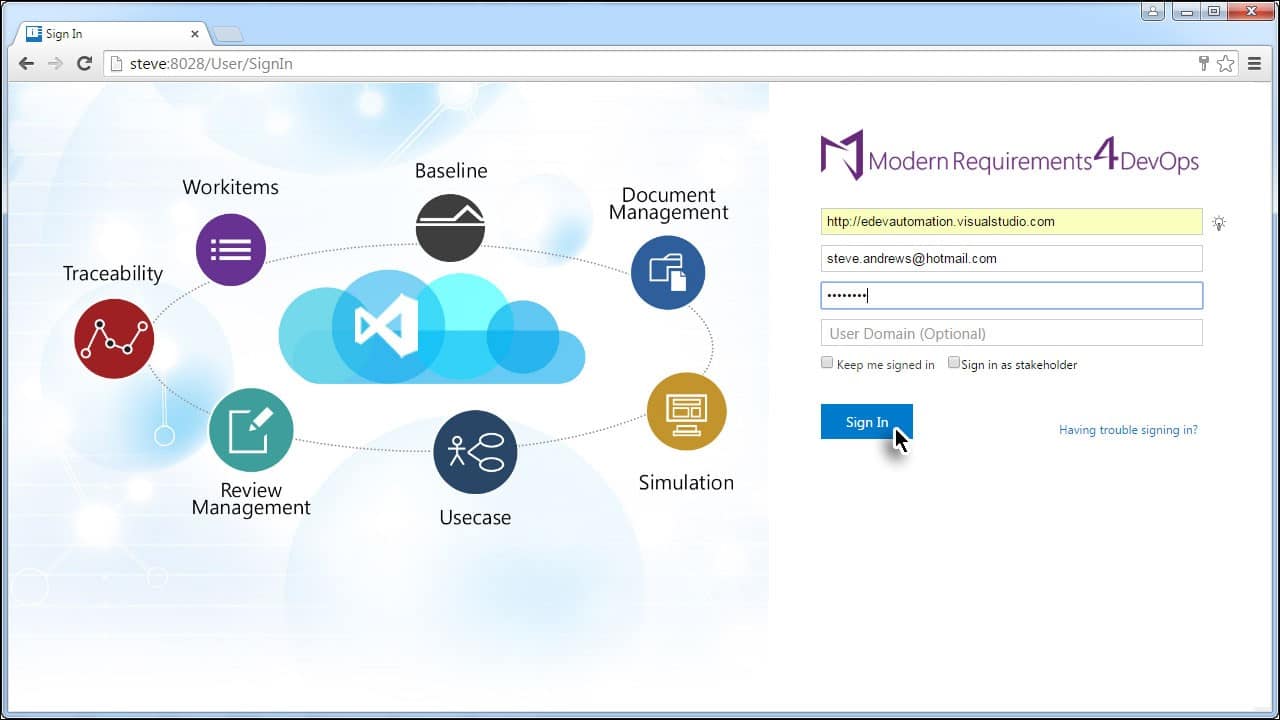Focus the server URL input field
1280x720 pixels.
pos(1011,221)
